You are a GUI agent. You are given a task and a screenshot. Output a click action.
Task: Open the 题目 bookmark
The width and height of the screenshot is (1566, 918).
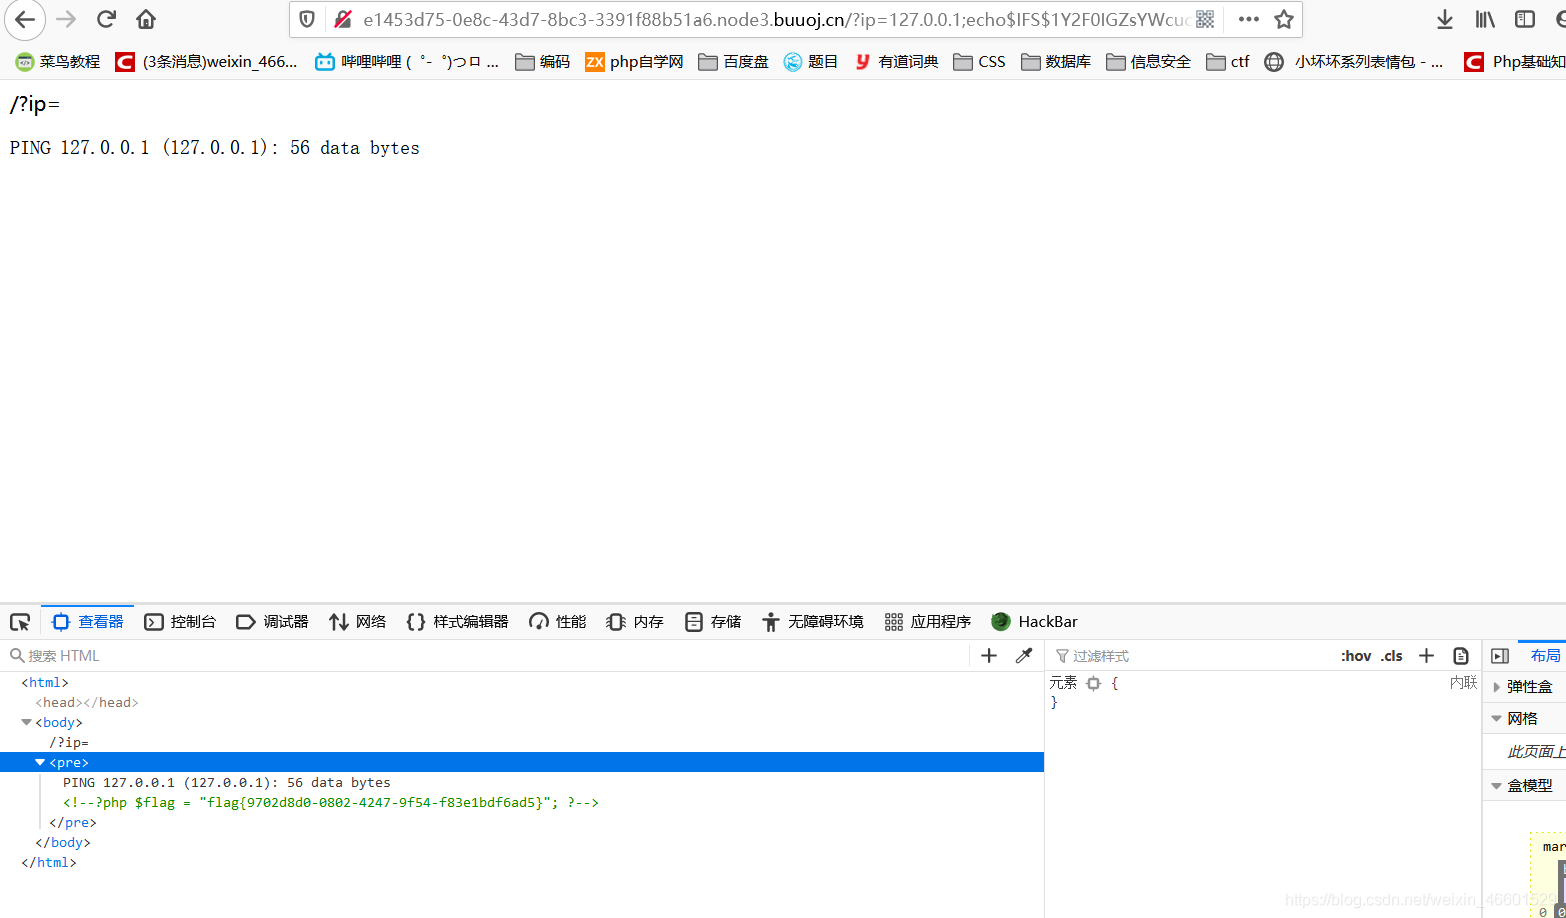click(811, 62)
